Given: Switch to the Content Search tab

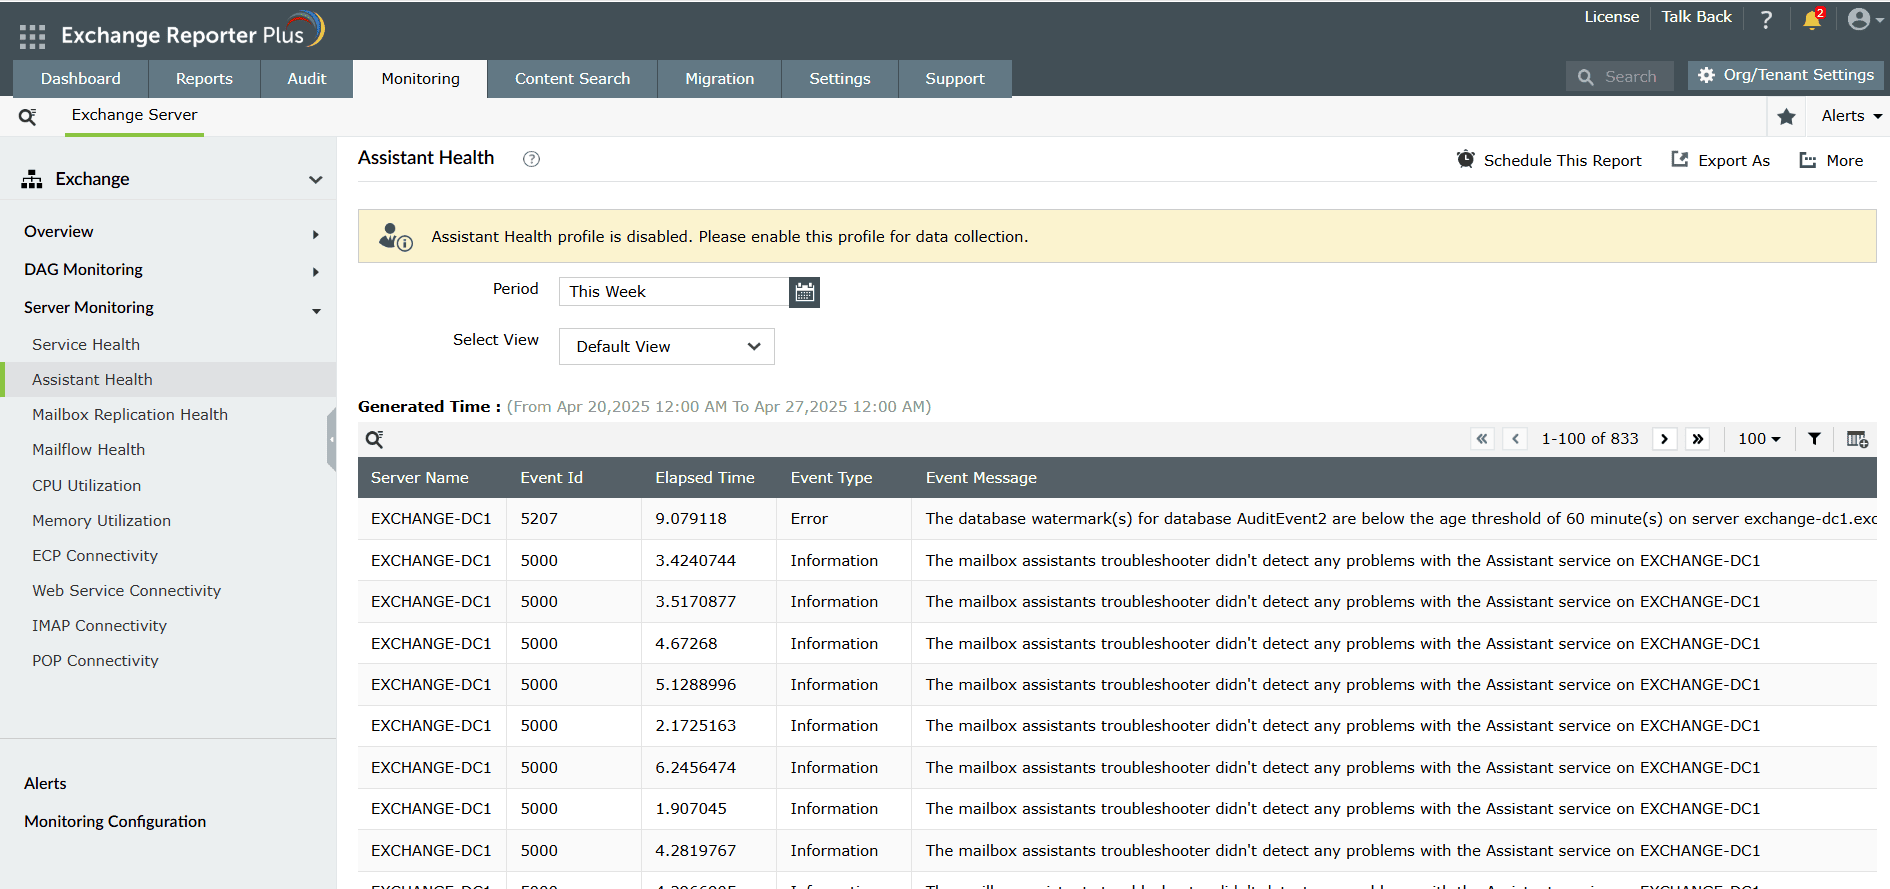Looking at the screenshot, I should pos(572,79).
